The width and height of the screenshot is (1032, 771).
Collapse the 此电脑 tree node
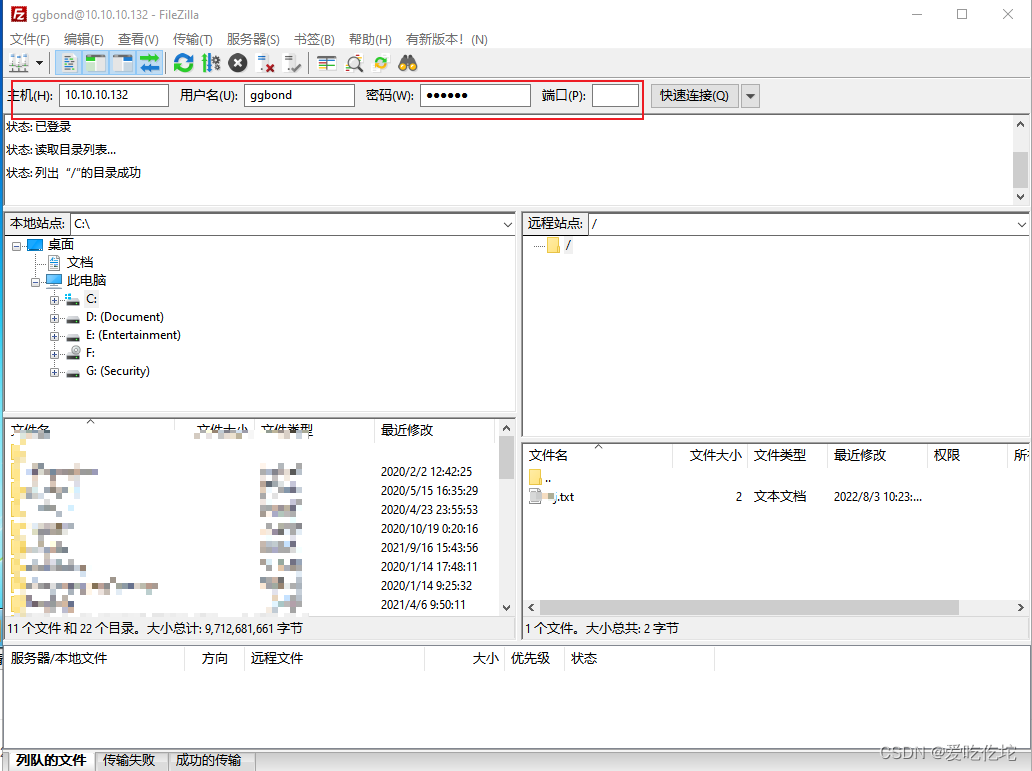pyautogui.click(x=35, y=282)
